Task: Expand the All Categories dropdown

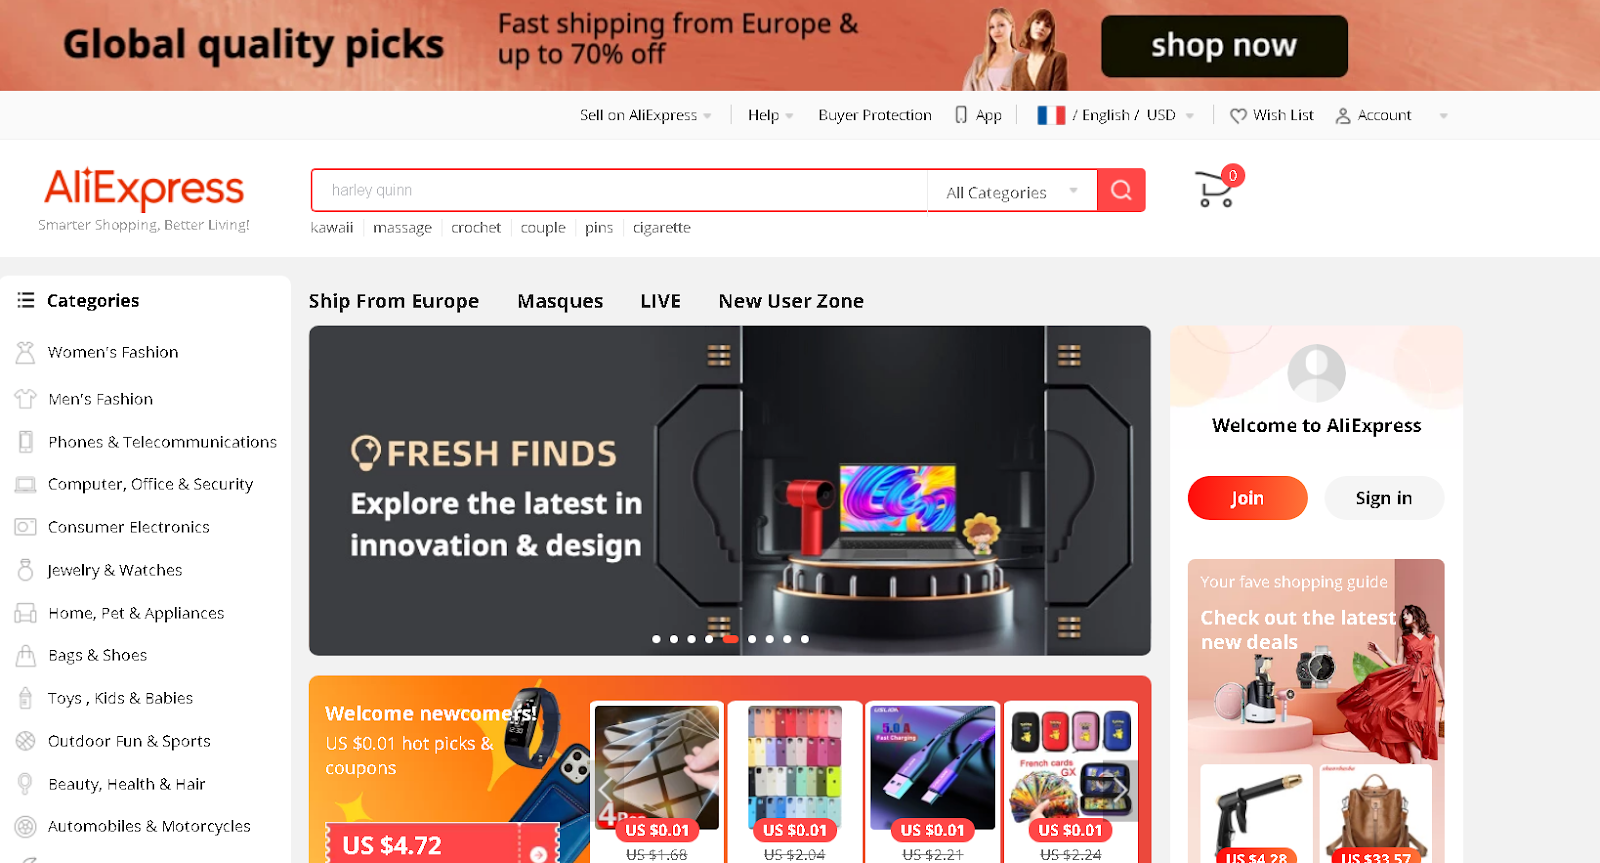Action: point(1012,191)
